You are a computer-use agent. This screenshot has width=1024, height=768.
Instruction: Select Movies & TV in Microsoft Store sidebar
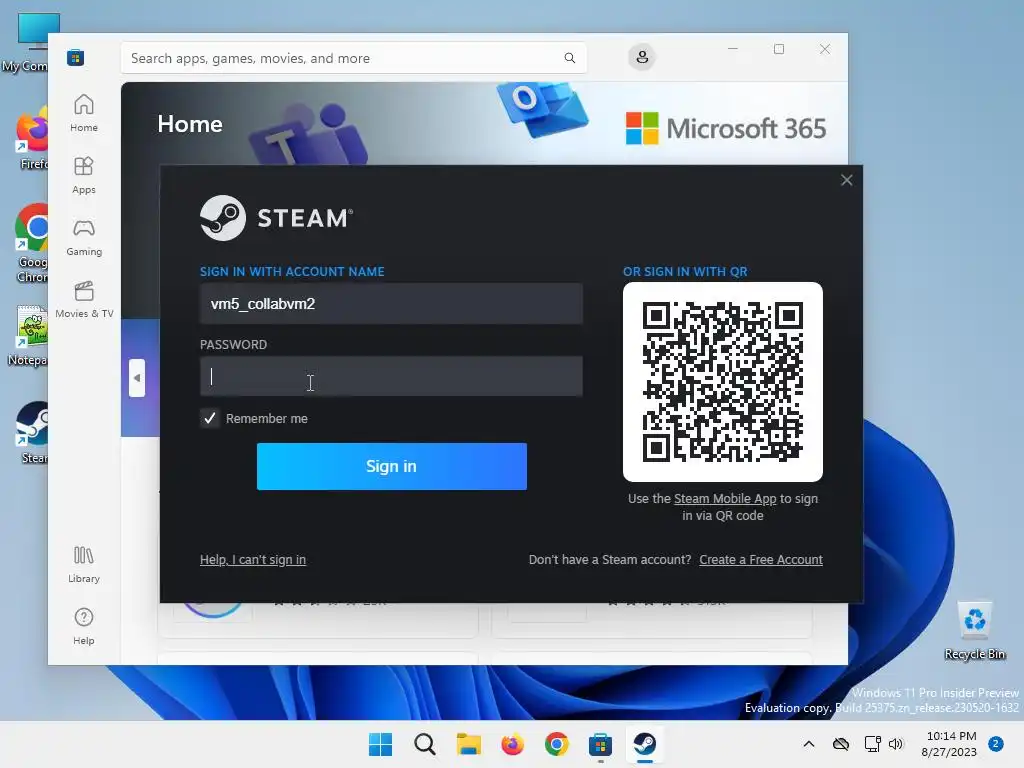[84, 299]
